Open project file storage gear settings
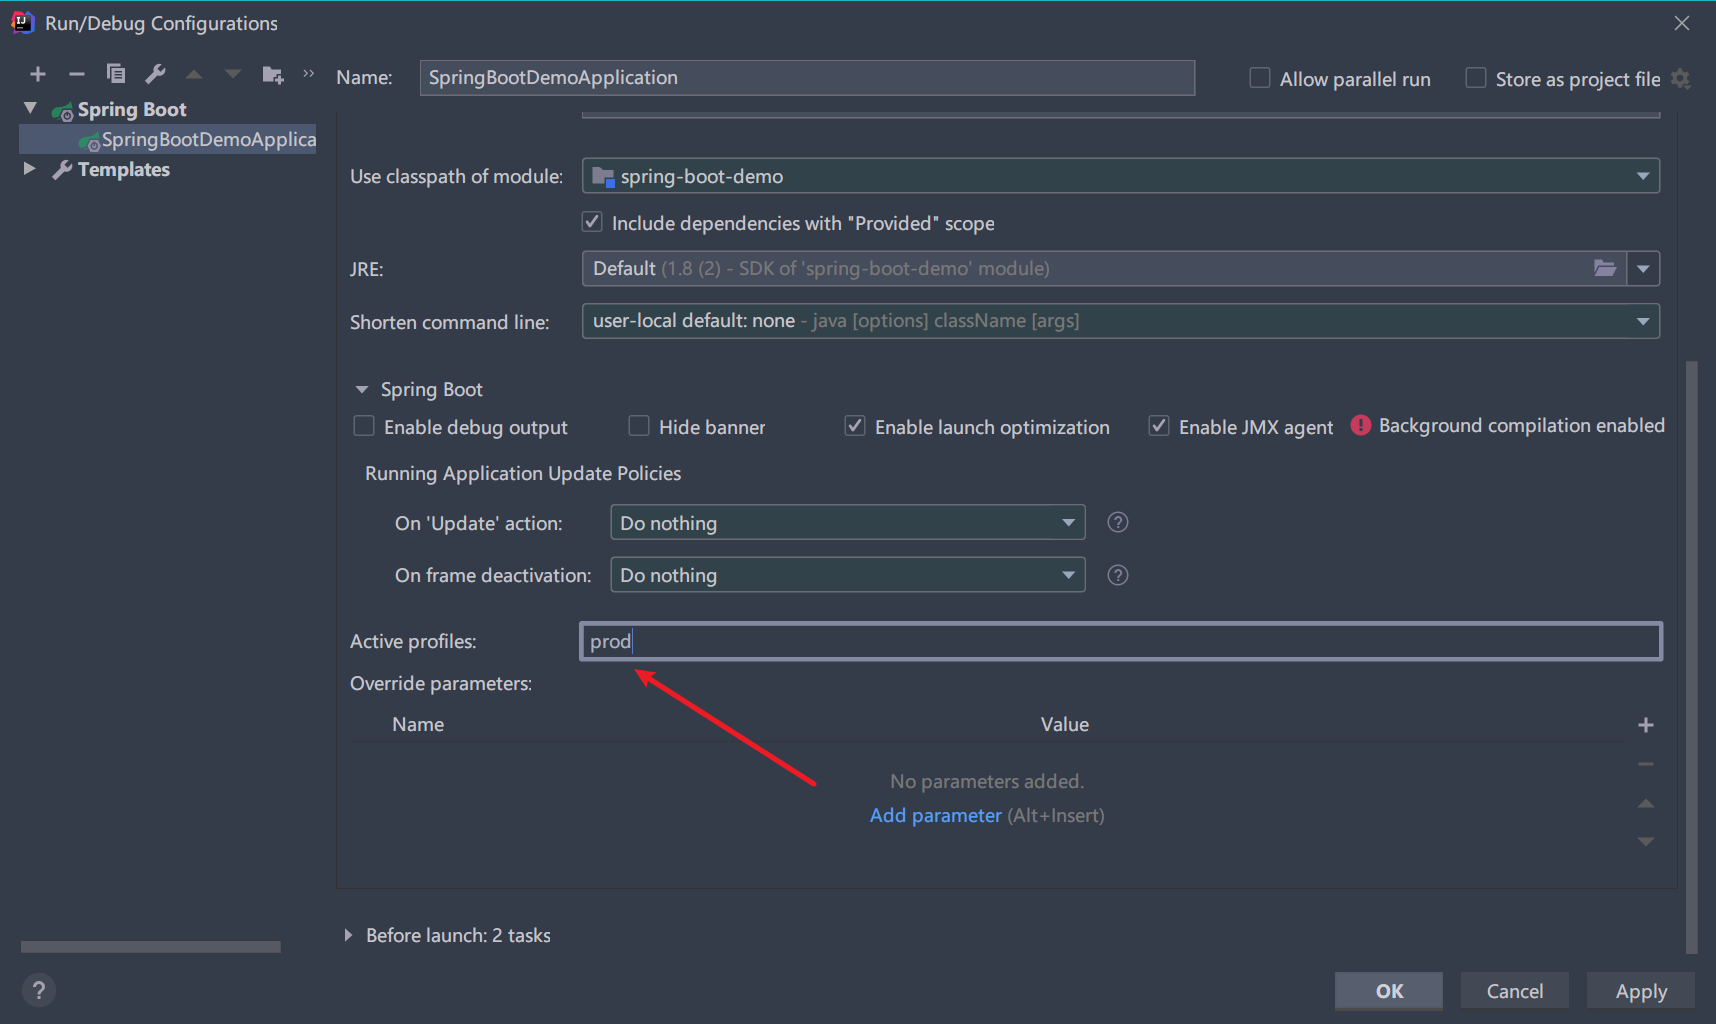 point(1681,79)
